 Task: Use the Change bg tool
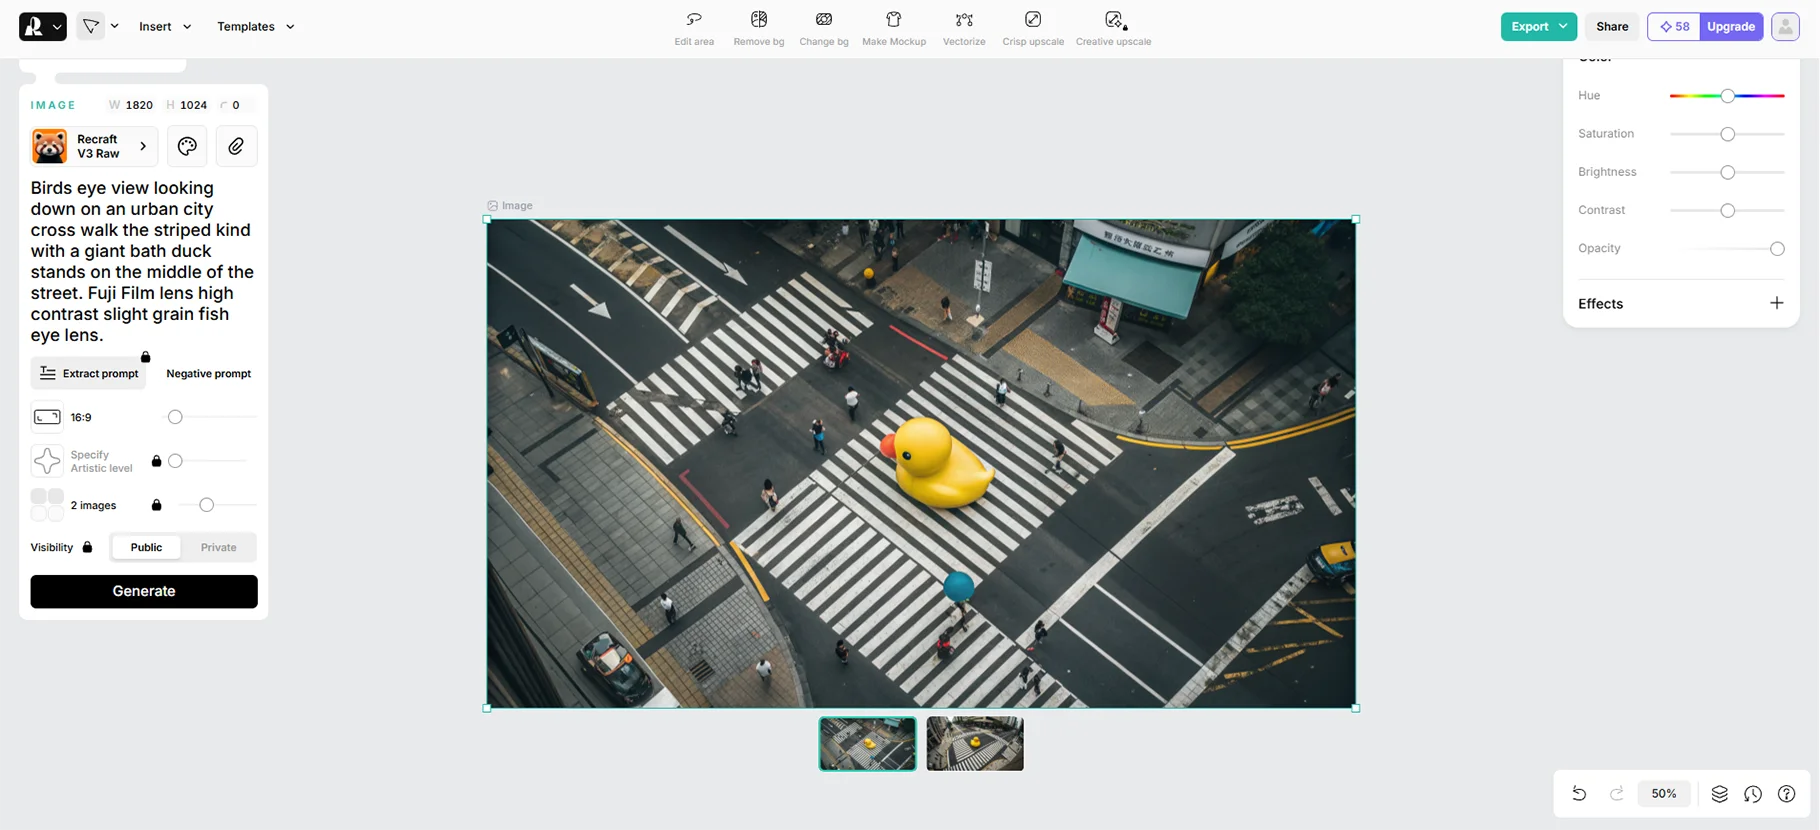click(824, 28)
